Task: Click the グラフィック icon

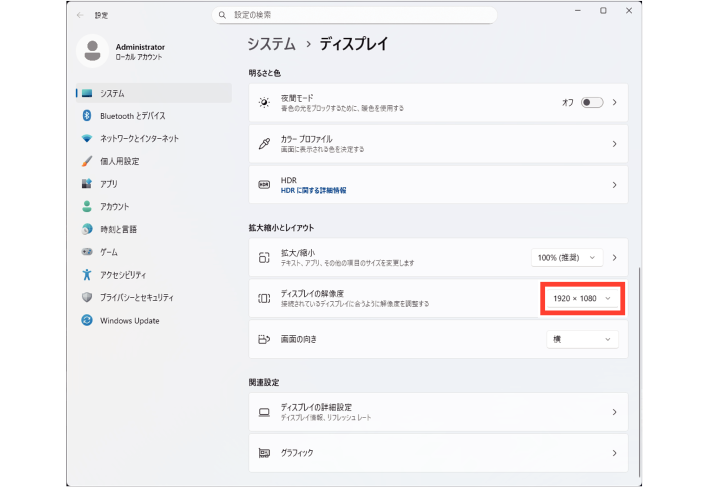Action: point(264,453)
